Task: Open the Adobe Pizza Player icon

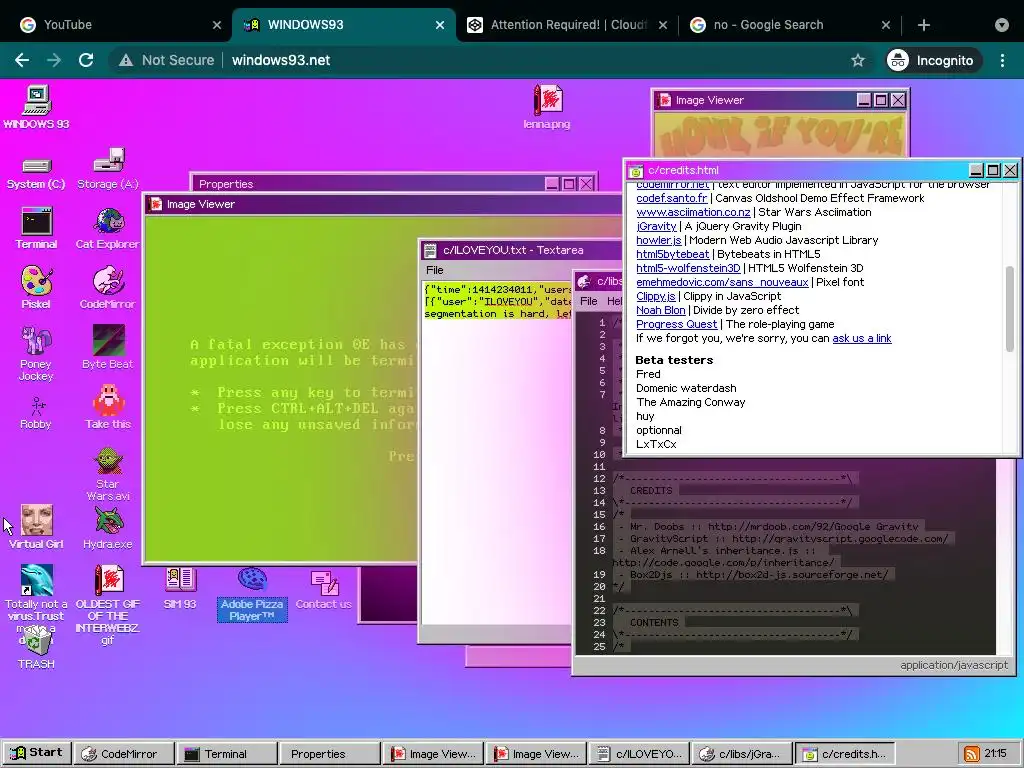Action: (252, 594)
